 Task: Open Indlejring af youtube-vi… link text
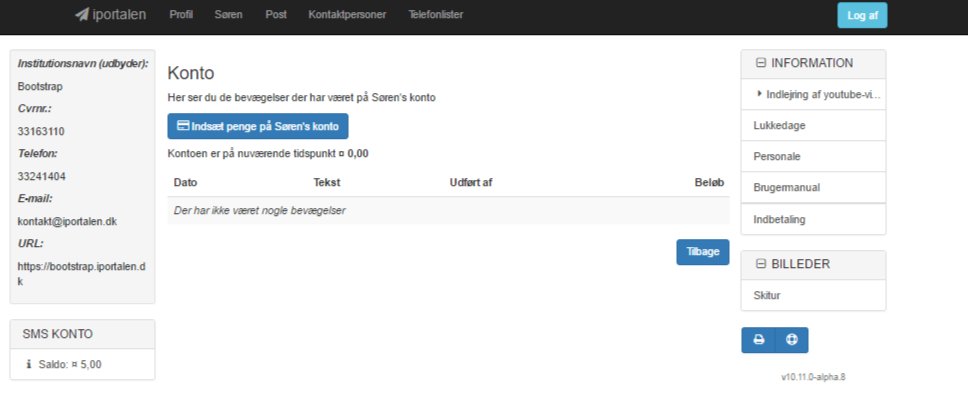823,95
